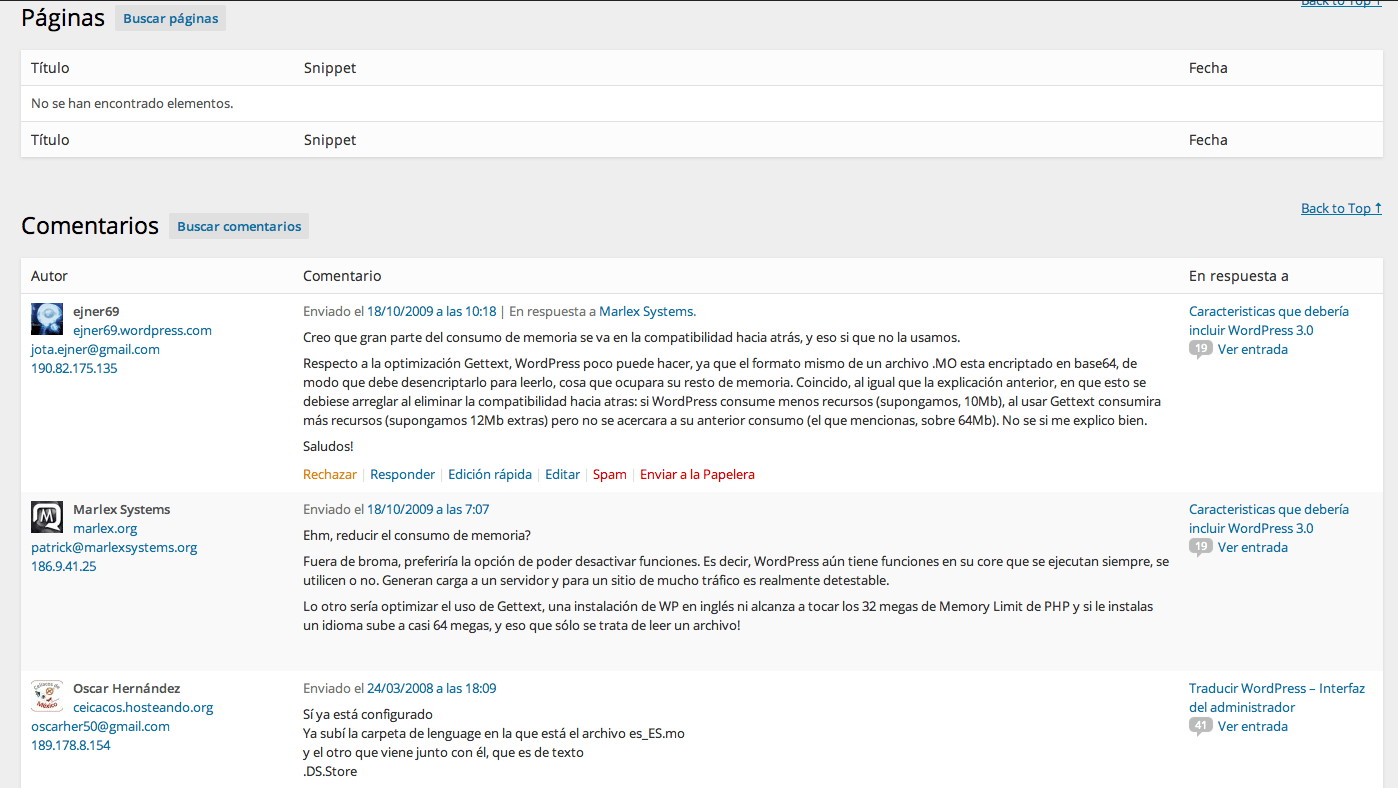Click the 19 comment bubble in ejner69's row
1398x788 pixels.
pyautogui.click(x=1201, y=349)
